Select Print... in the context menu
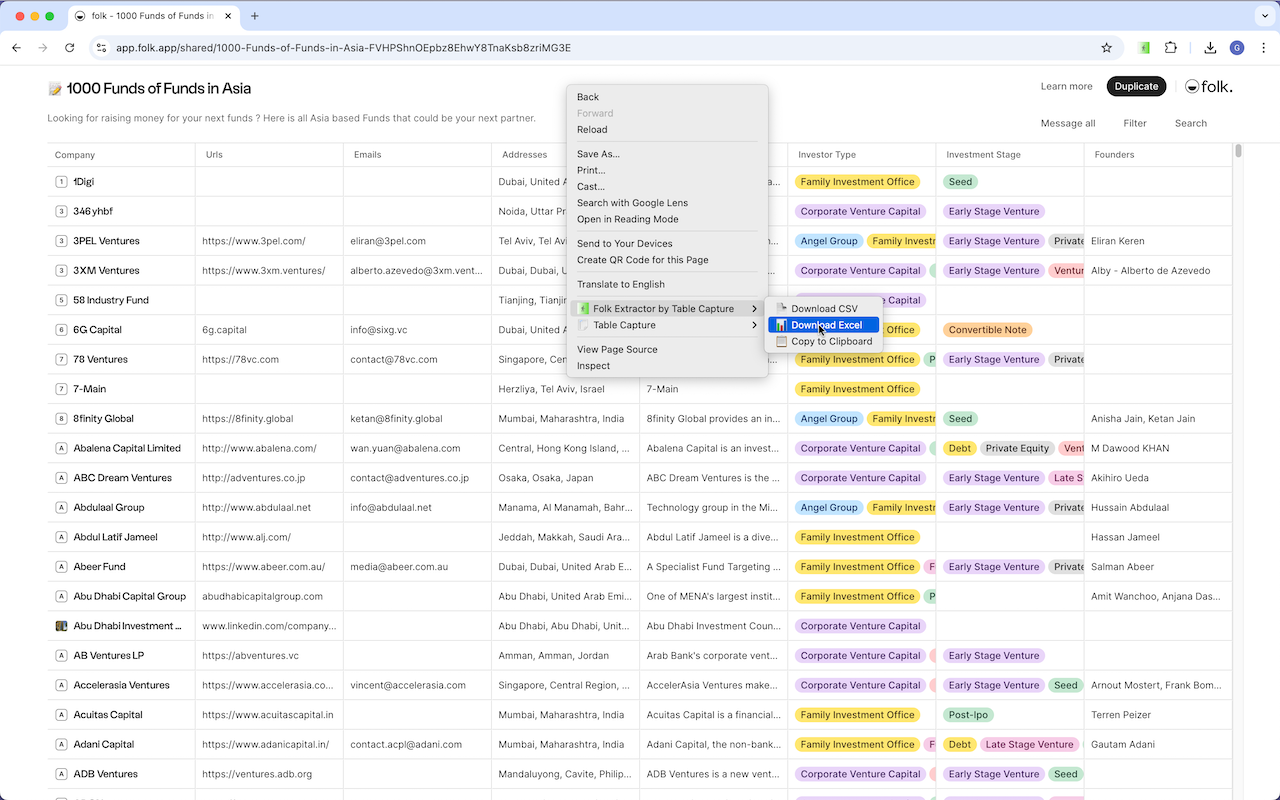The width and height of the screenshot is (1280, 800). (667, 170)
